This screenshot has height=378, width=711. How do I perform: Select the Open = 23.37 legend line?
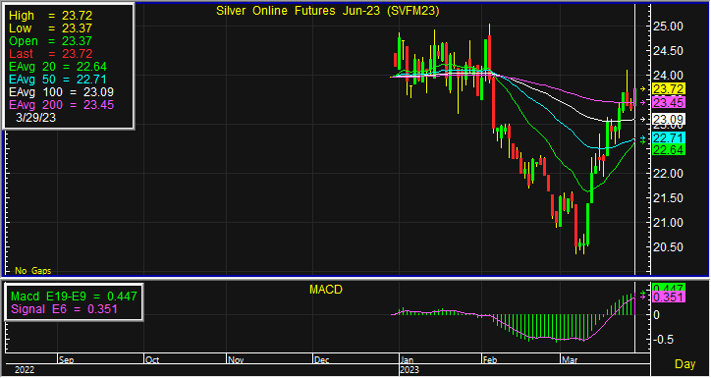(x=50, y=41)
